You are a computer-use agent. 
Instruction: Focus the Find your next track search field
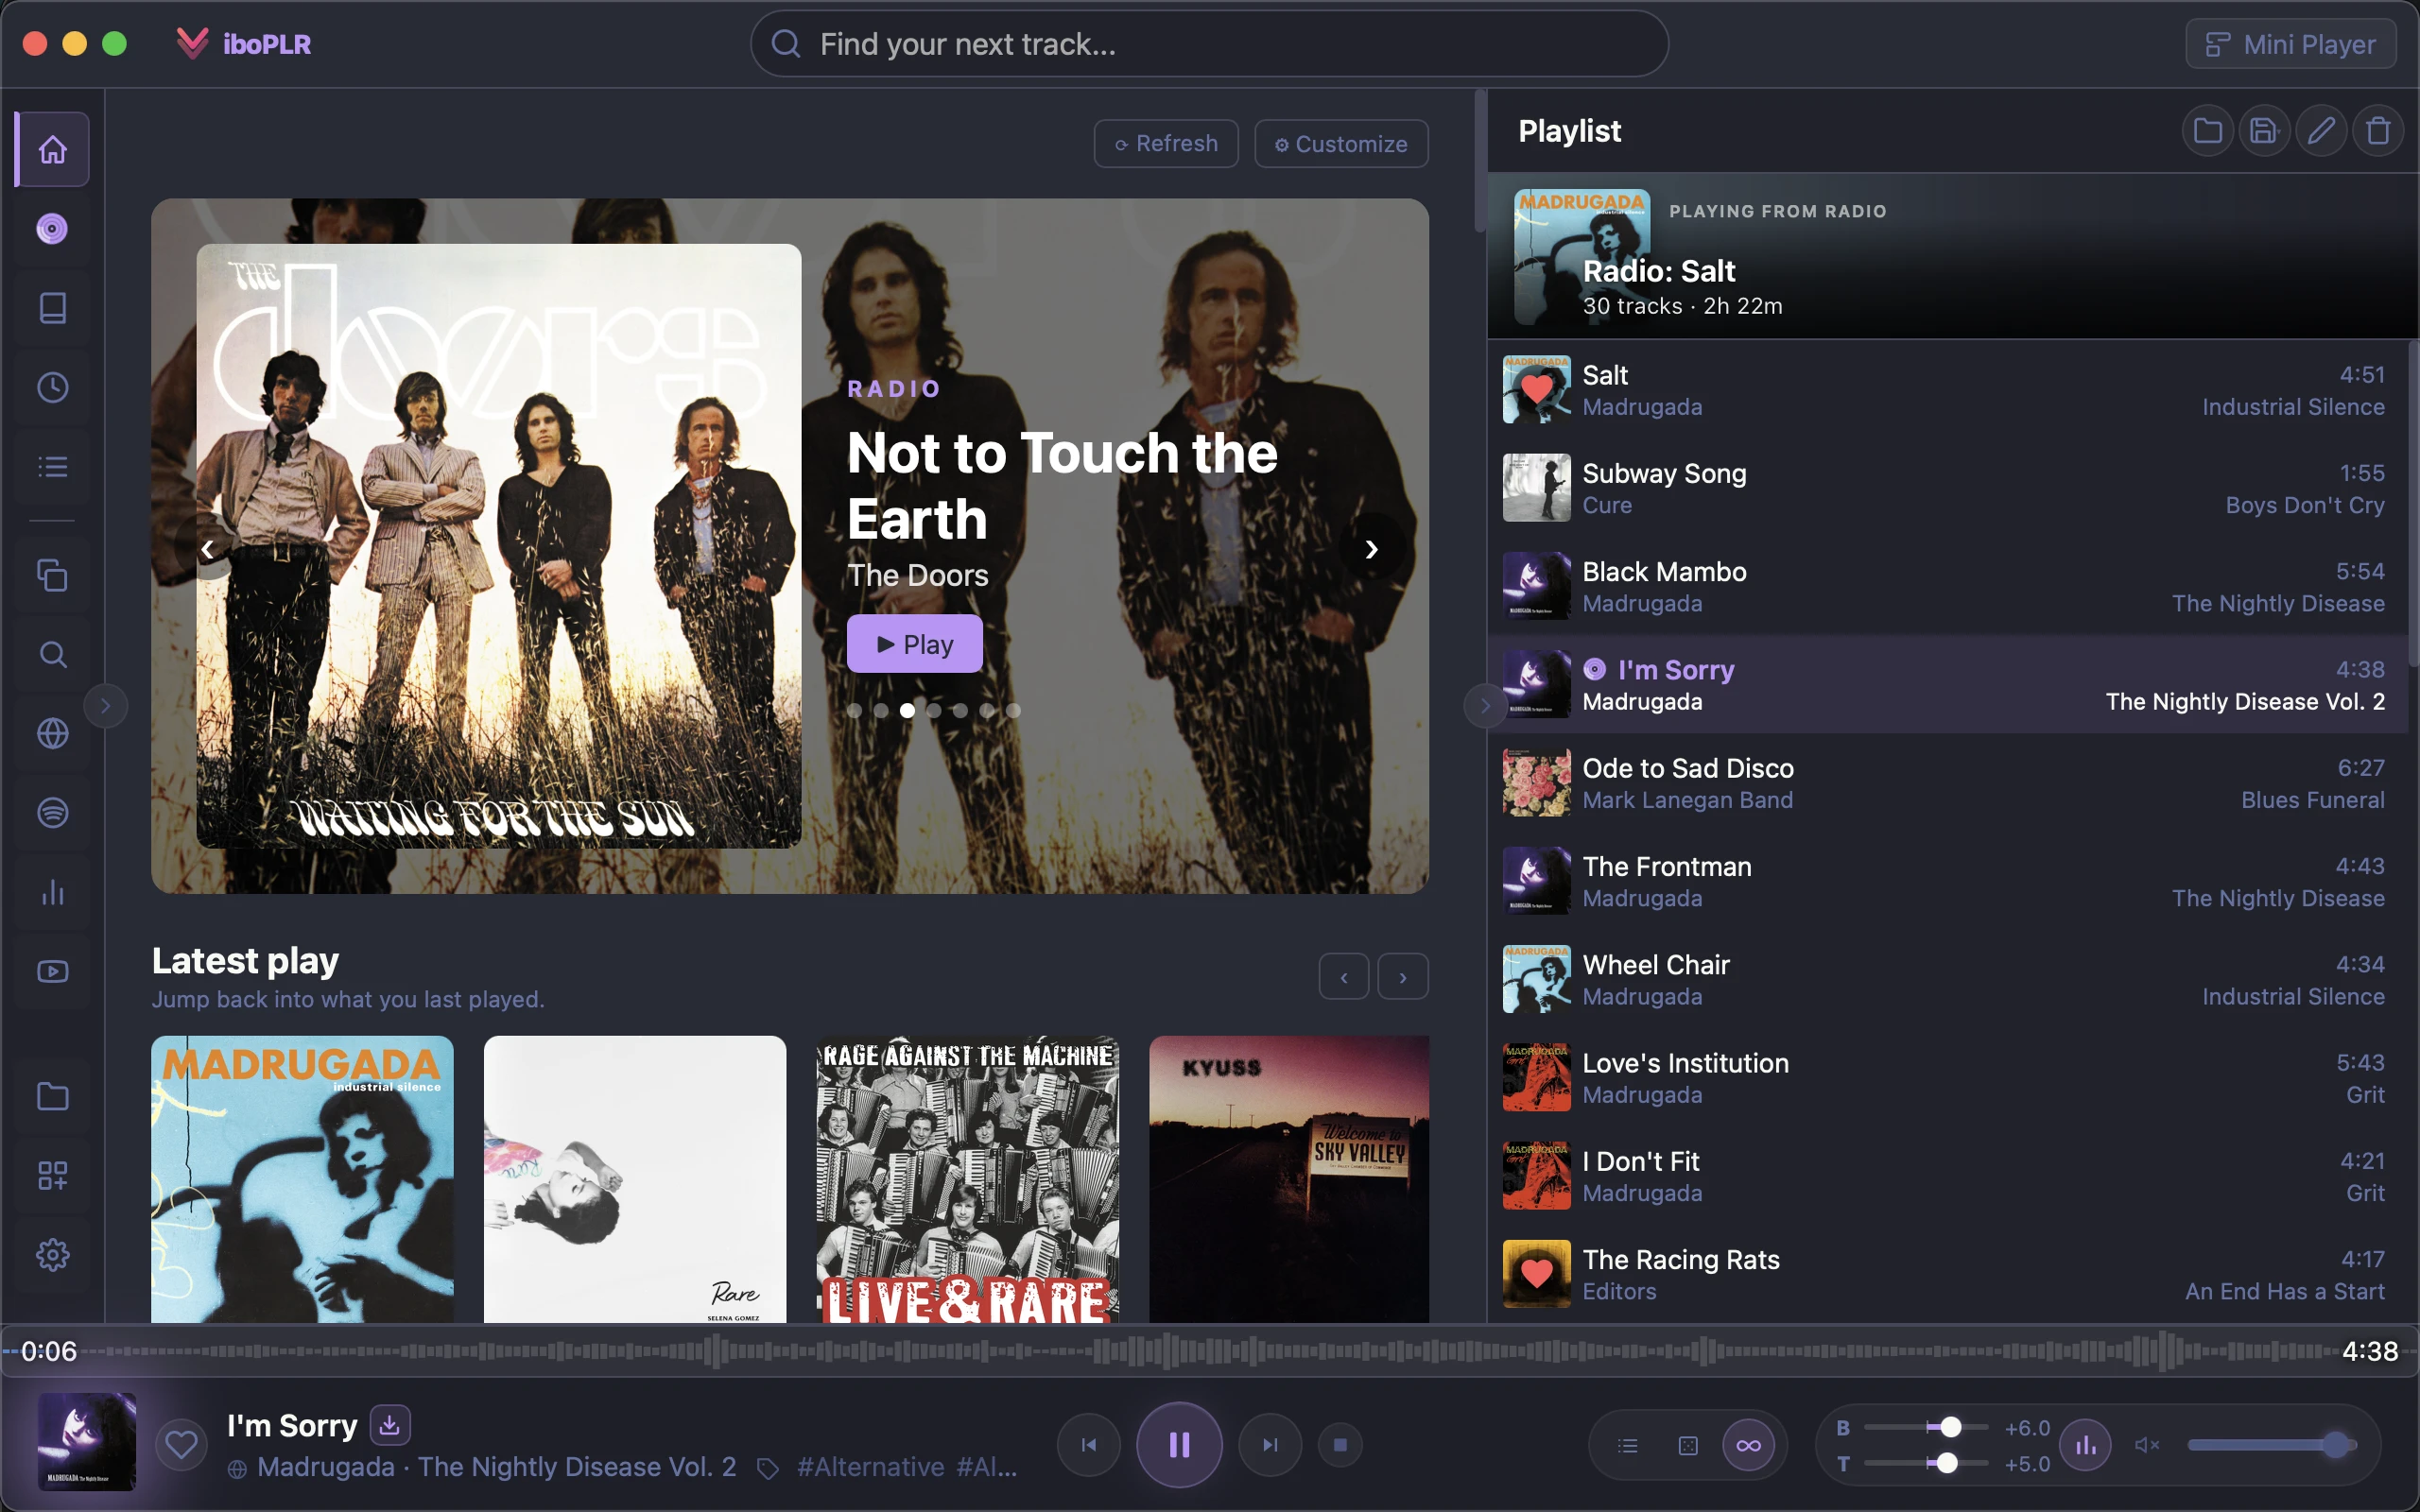click(x=1209, y=44)
